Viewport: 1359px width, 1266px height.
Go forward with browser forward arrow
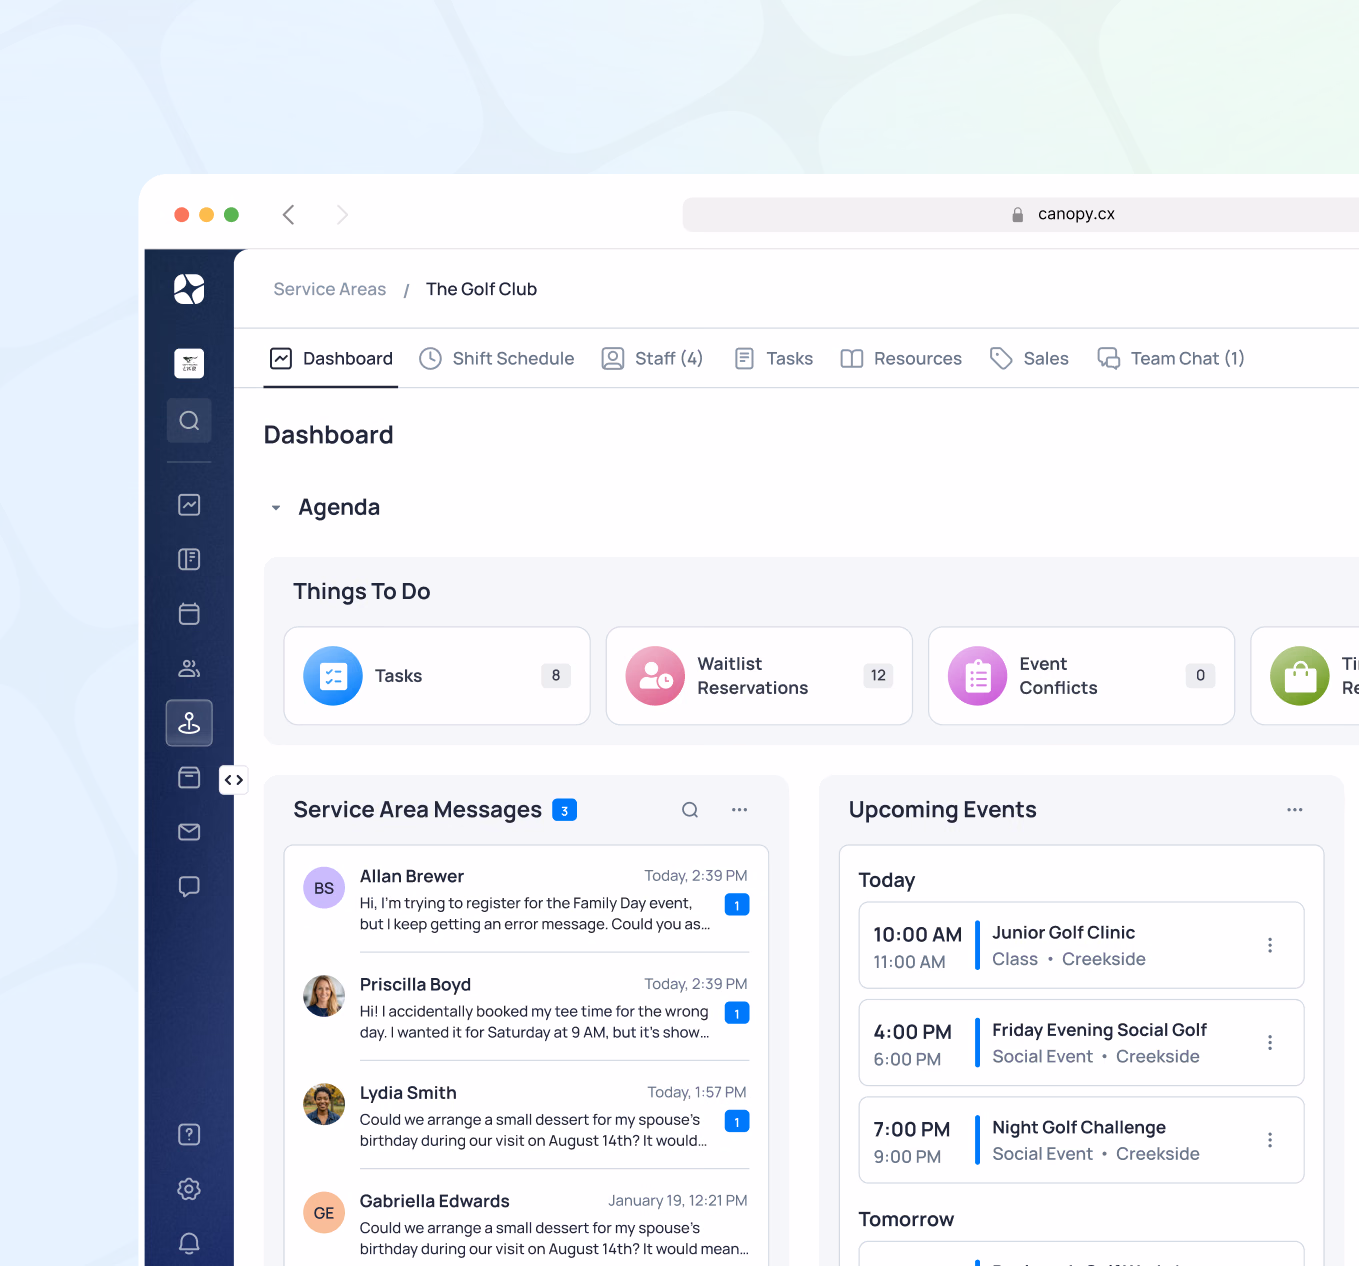342,215
